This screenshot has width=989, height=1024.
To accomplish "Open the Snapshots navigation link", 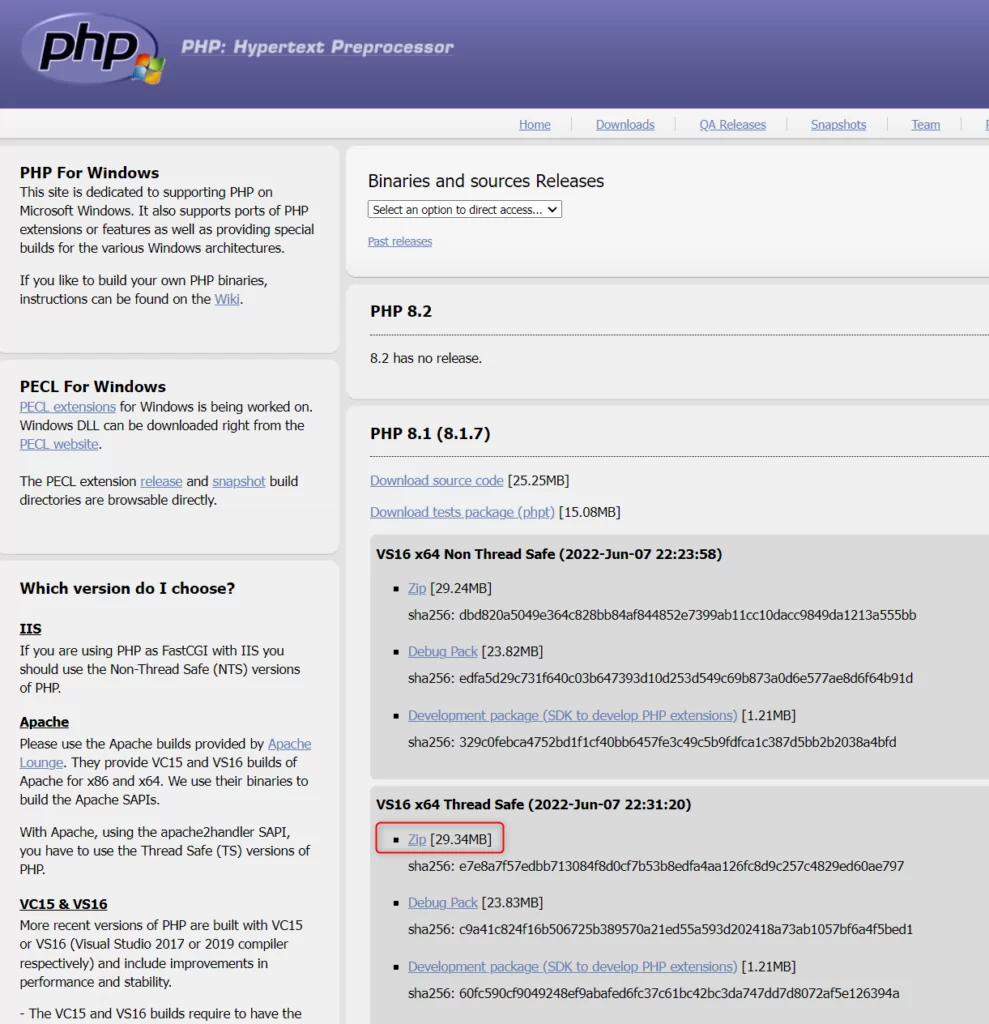I will click(838, 125).
